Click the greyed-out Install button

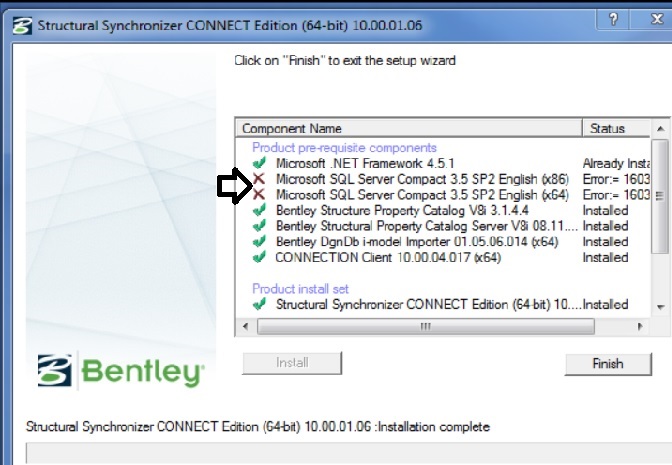292,363
